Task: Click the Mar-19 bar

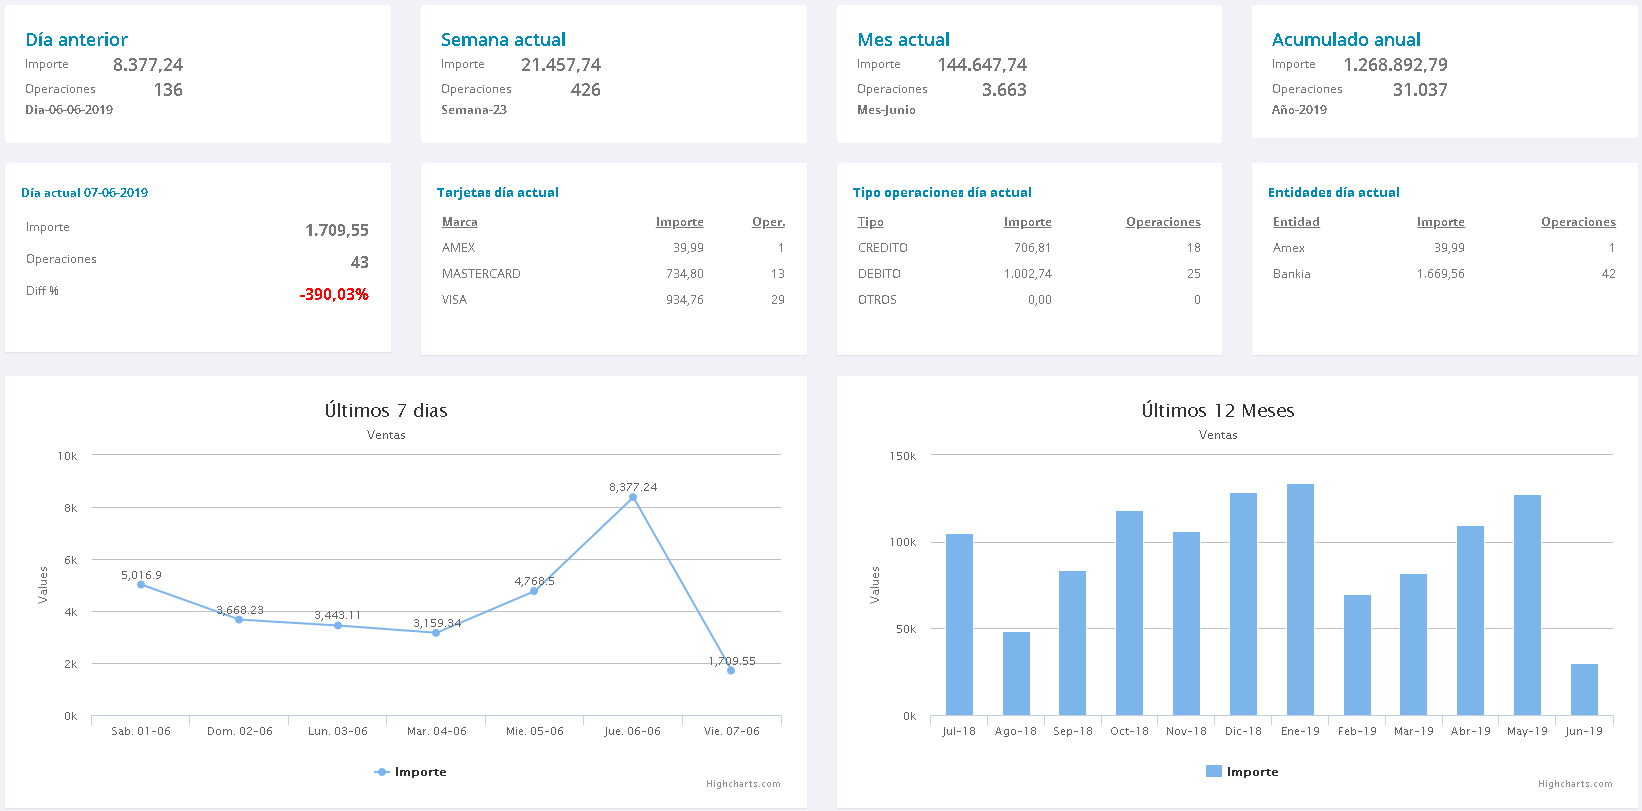Action: [x=1414, y=645]
